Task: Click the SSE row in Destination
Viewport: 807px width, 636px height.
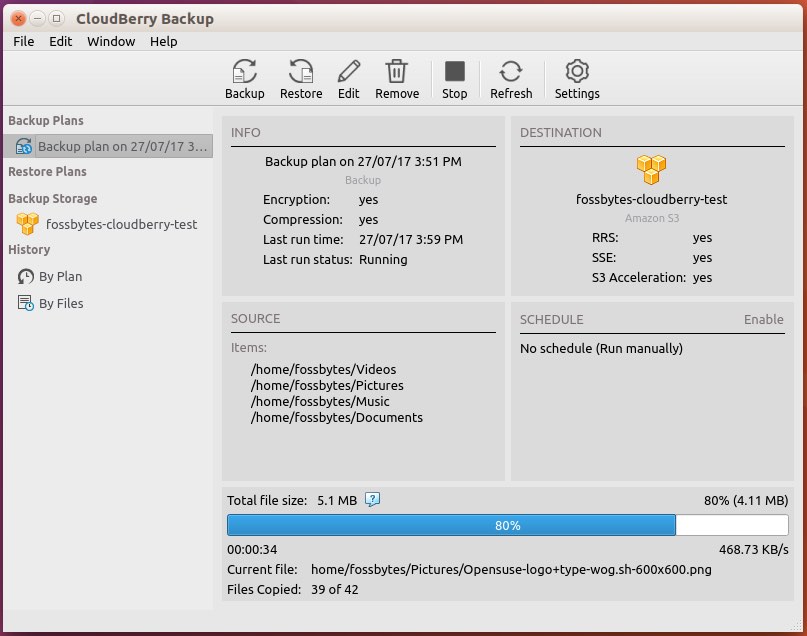Action: (x=652, y=258)
